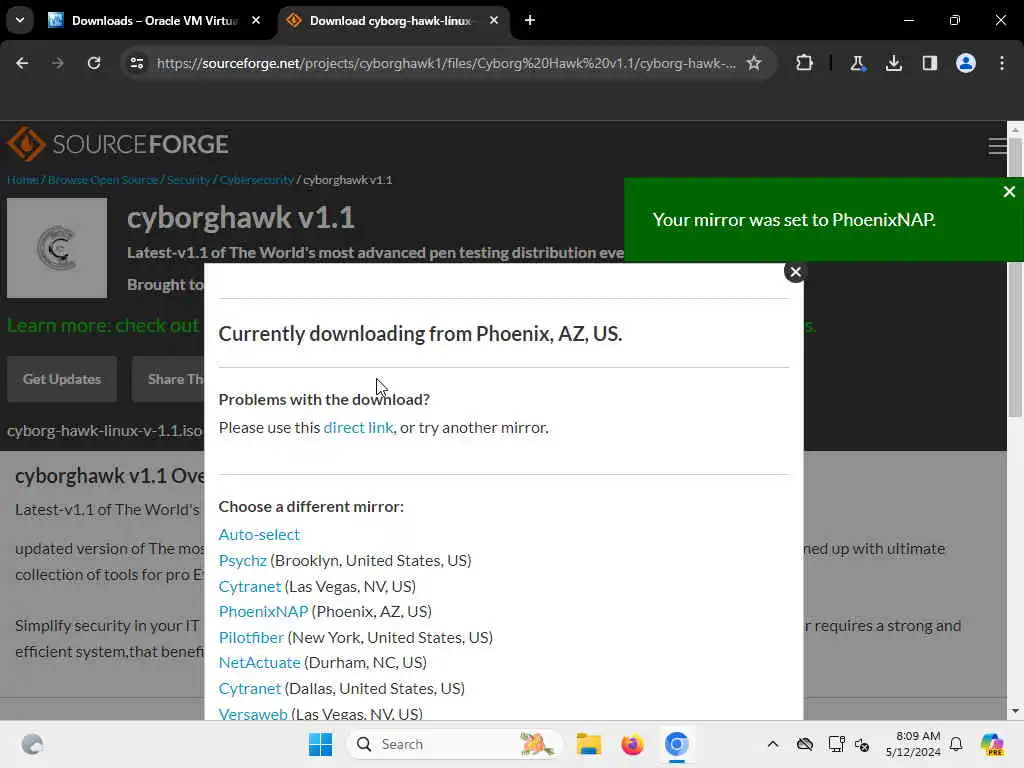Open the Cybersecurity breadcrumb link
The image size is (1024, 768).
tap(257, 180)
